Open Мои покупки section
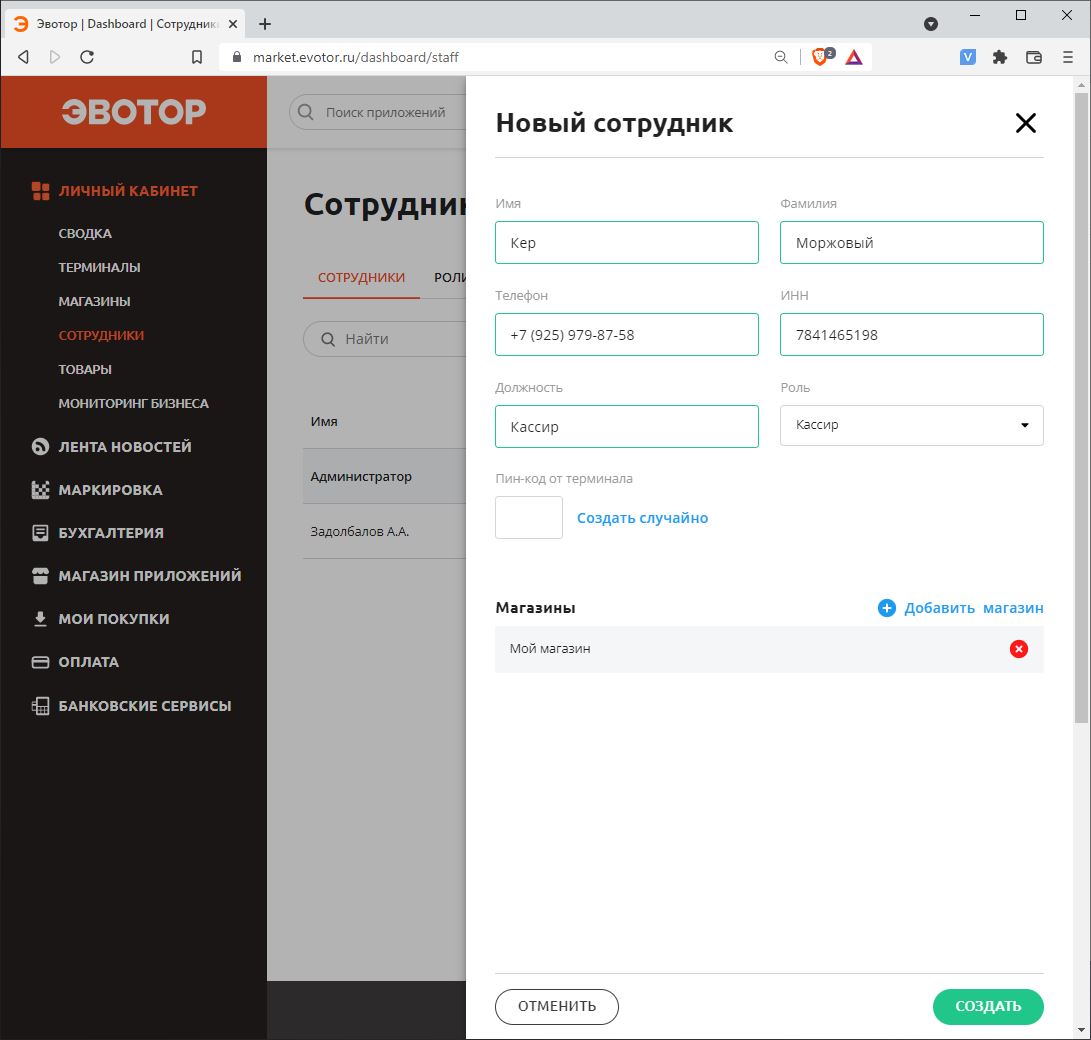 click(41, 618)
